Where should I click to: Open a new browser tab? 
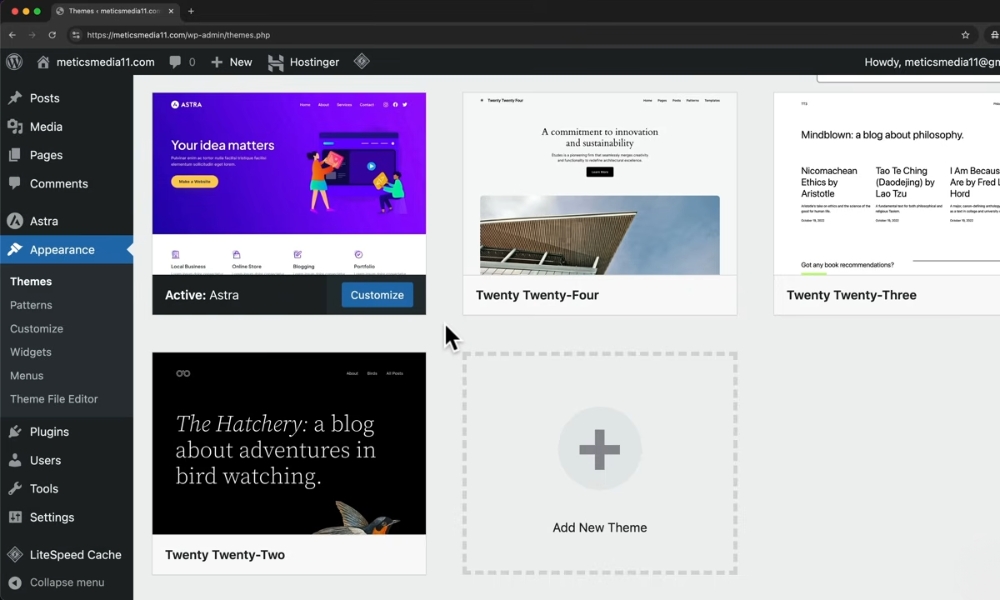pos(191,11)
